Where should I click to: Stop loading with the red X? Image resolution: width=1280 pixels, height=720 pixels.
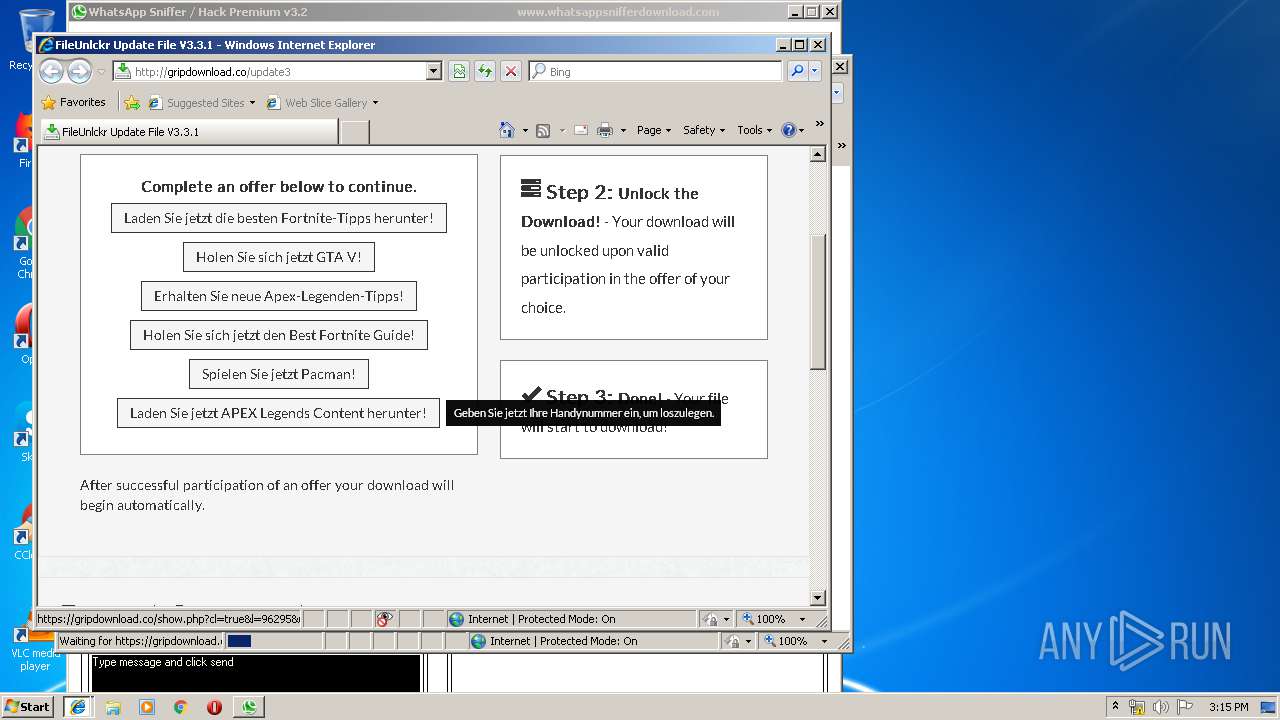(511, 71)
